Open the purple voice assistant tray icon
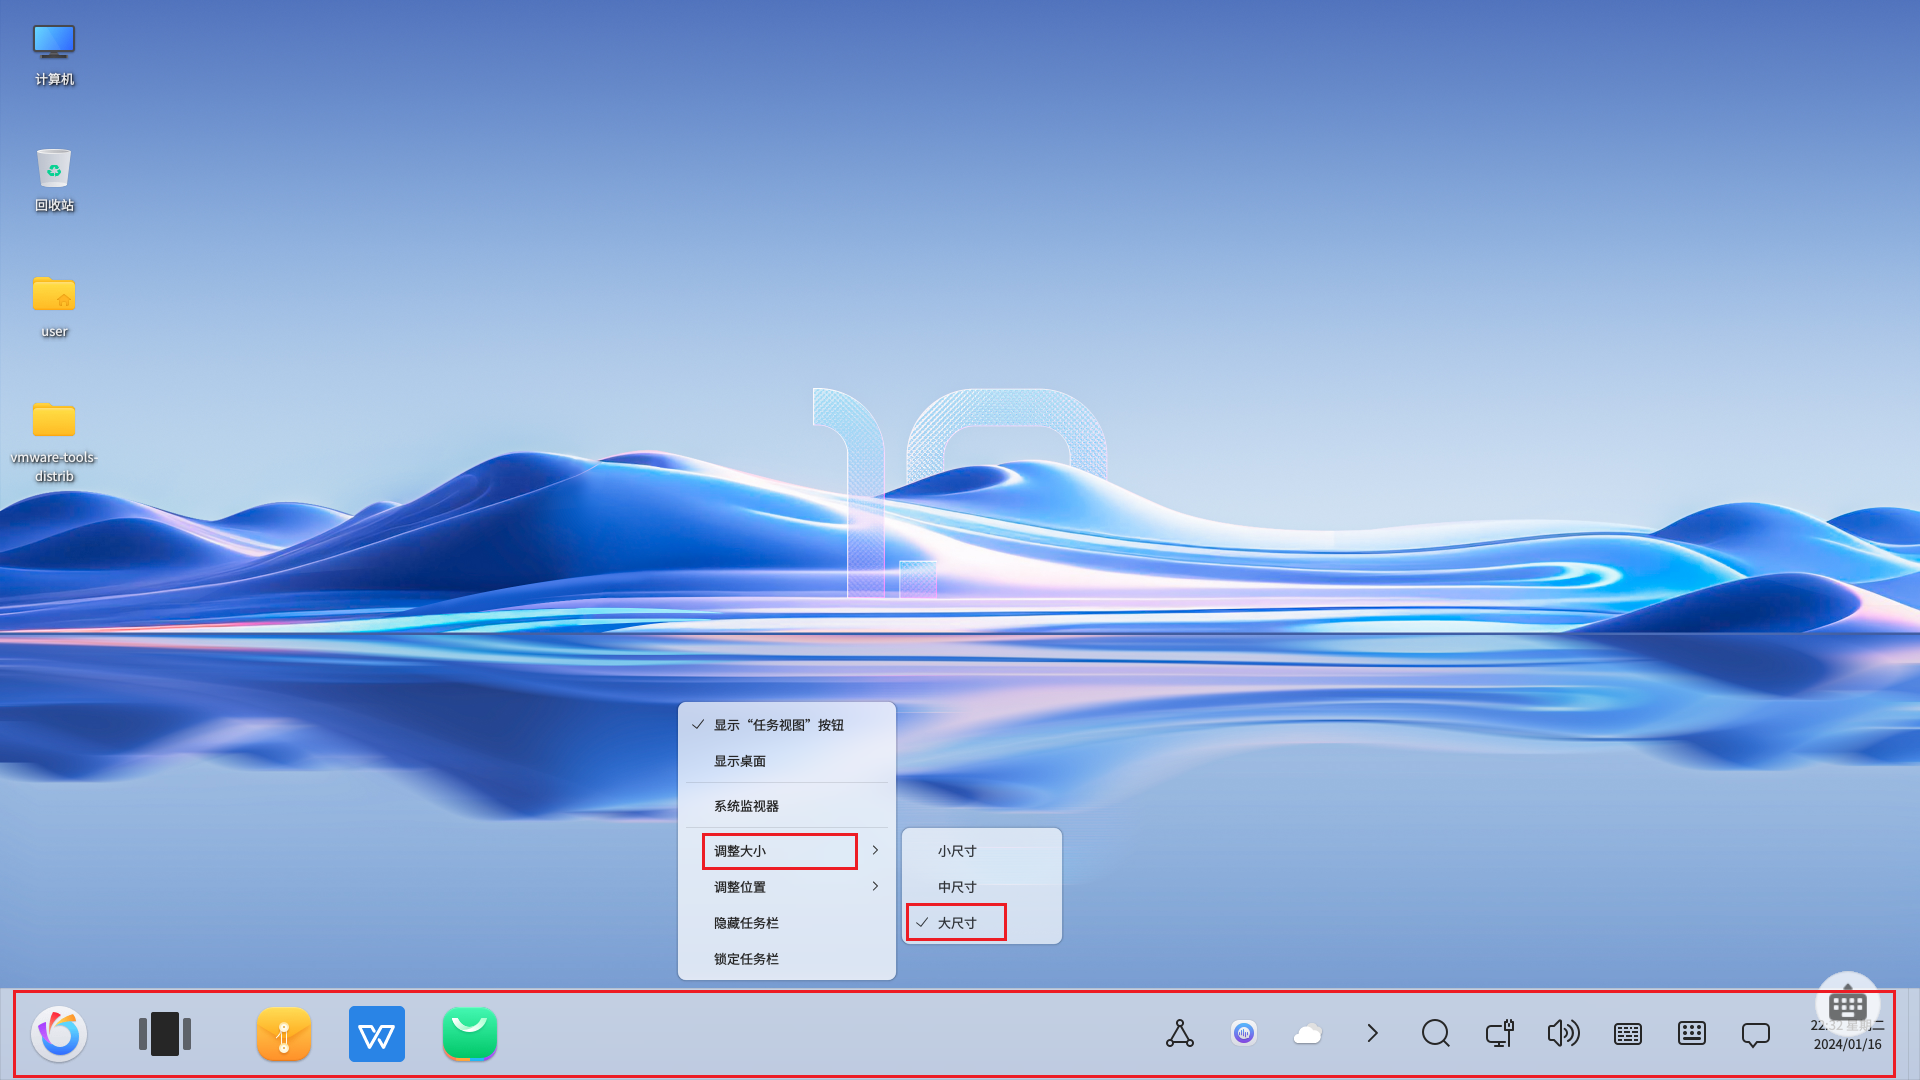This screenshot has height=1080, width=1920. pyautogui.click(x=1244, y=1033)
